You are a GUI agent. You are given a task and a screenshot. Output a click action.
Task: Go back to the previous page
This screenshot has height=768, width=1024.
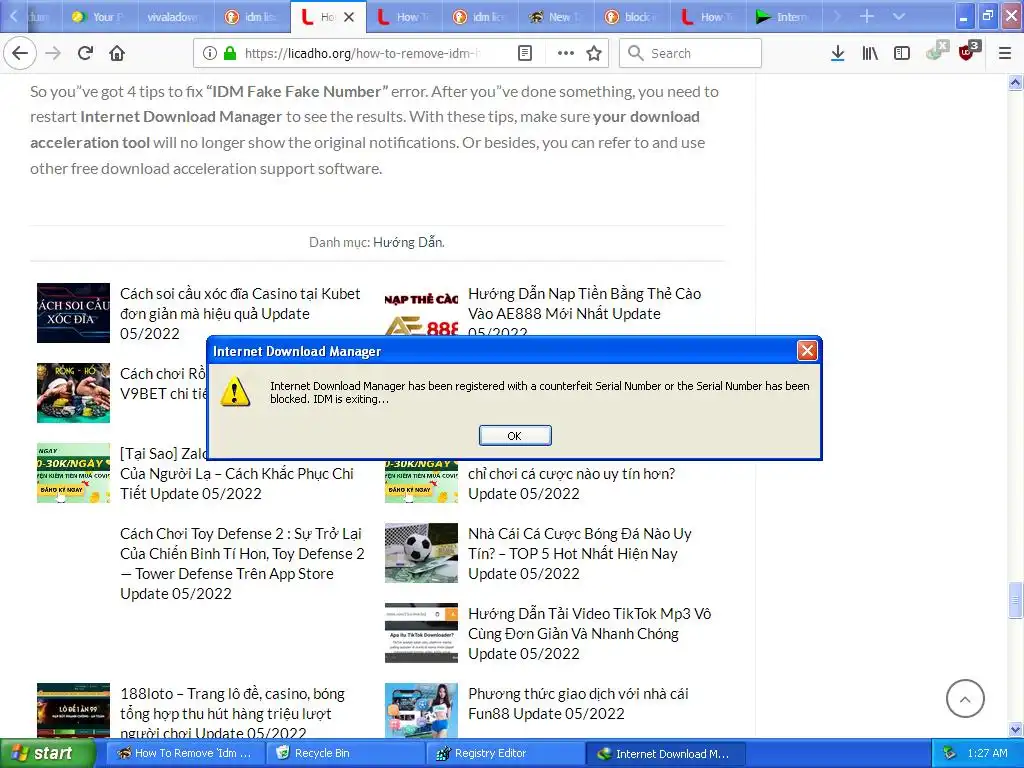(x=20, y=53)
